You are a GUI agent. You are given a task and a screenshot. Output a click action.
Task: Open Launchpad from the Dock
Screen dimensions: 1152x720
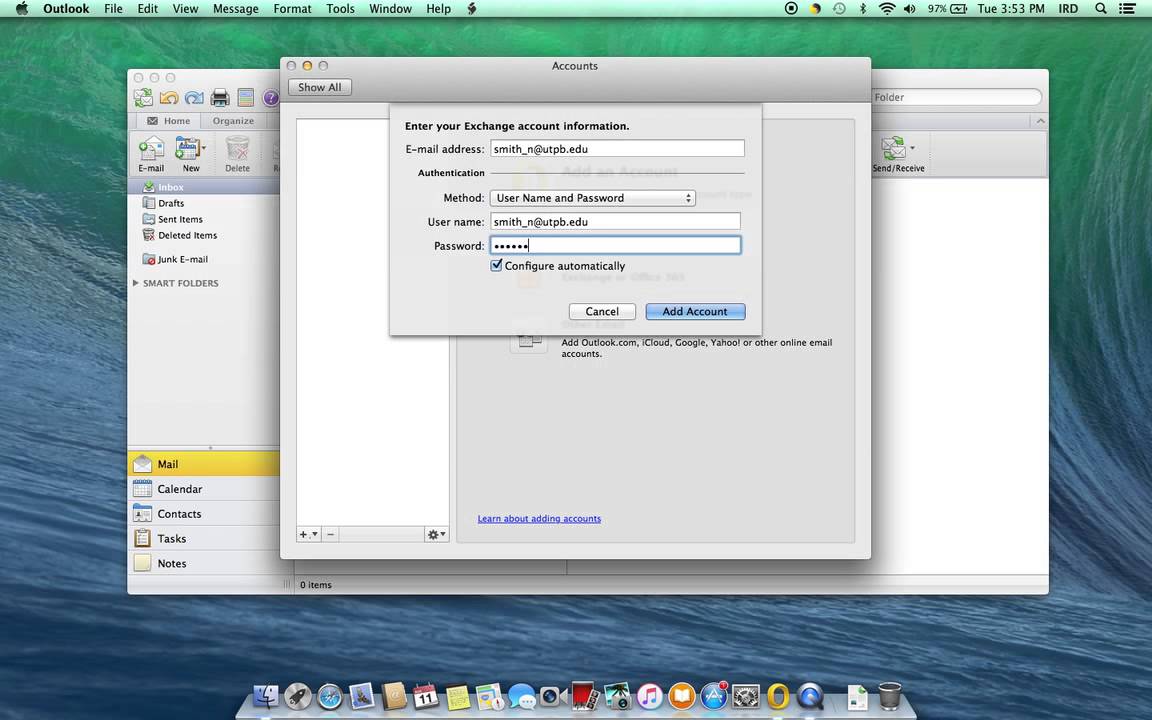(x=298, y=696)
